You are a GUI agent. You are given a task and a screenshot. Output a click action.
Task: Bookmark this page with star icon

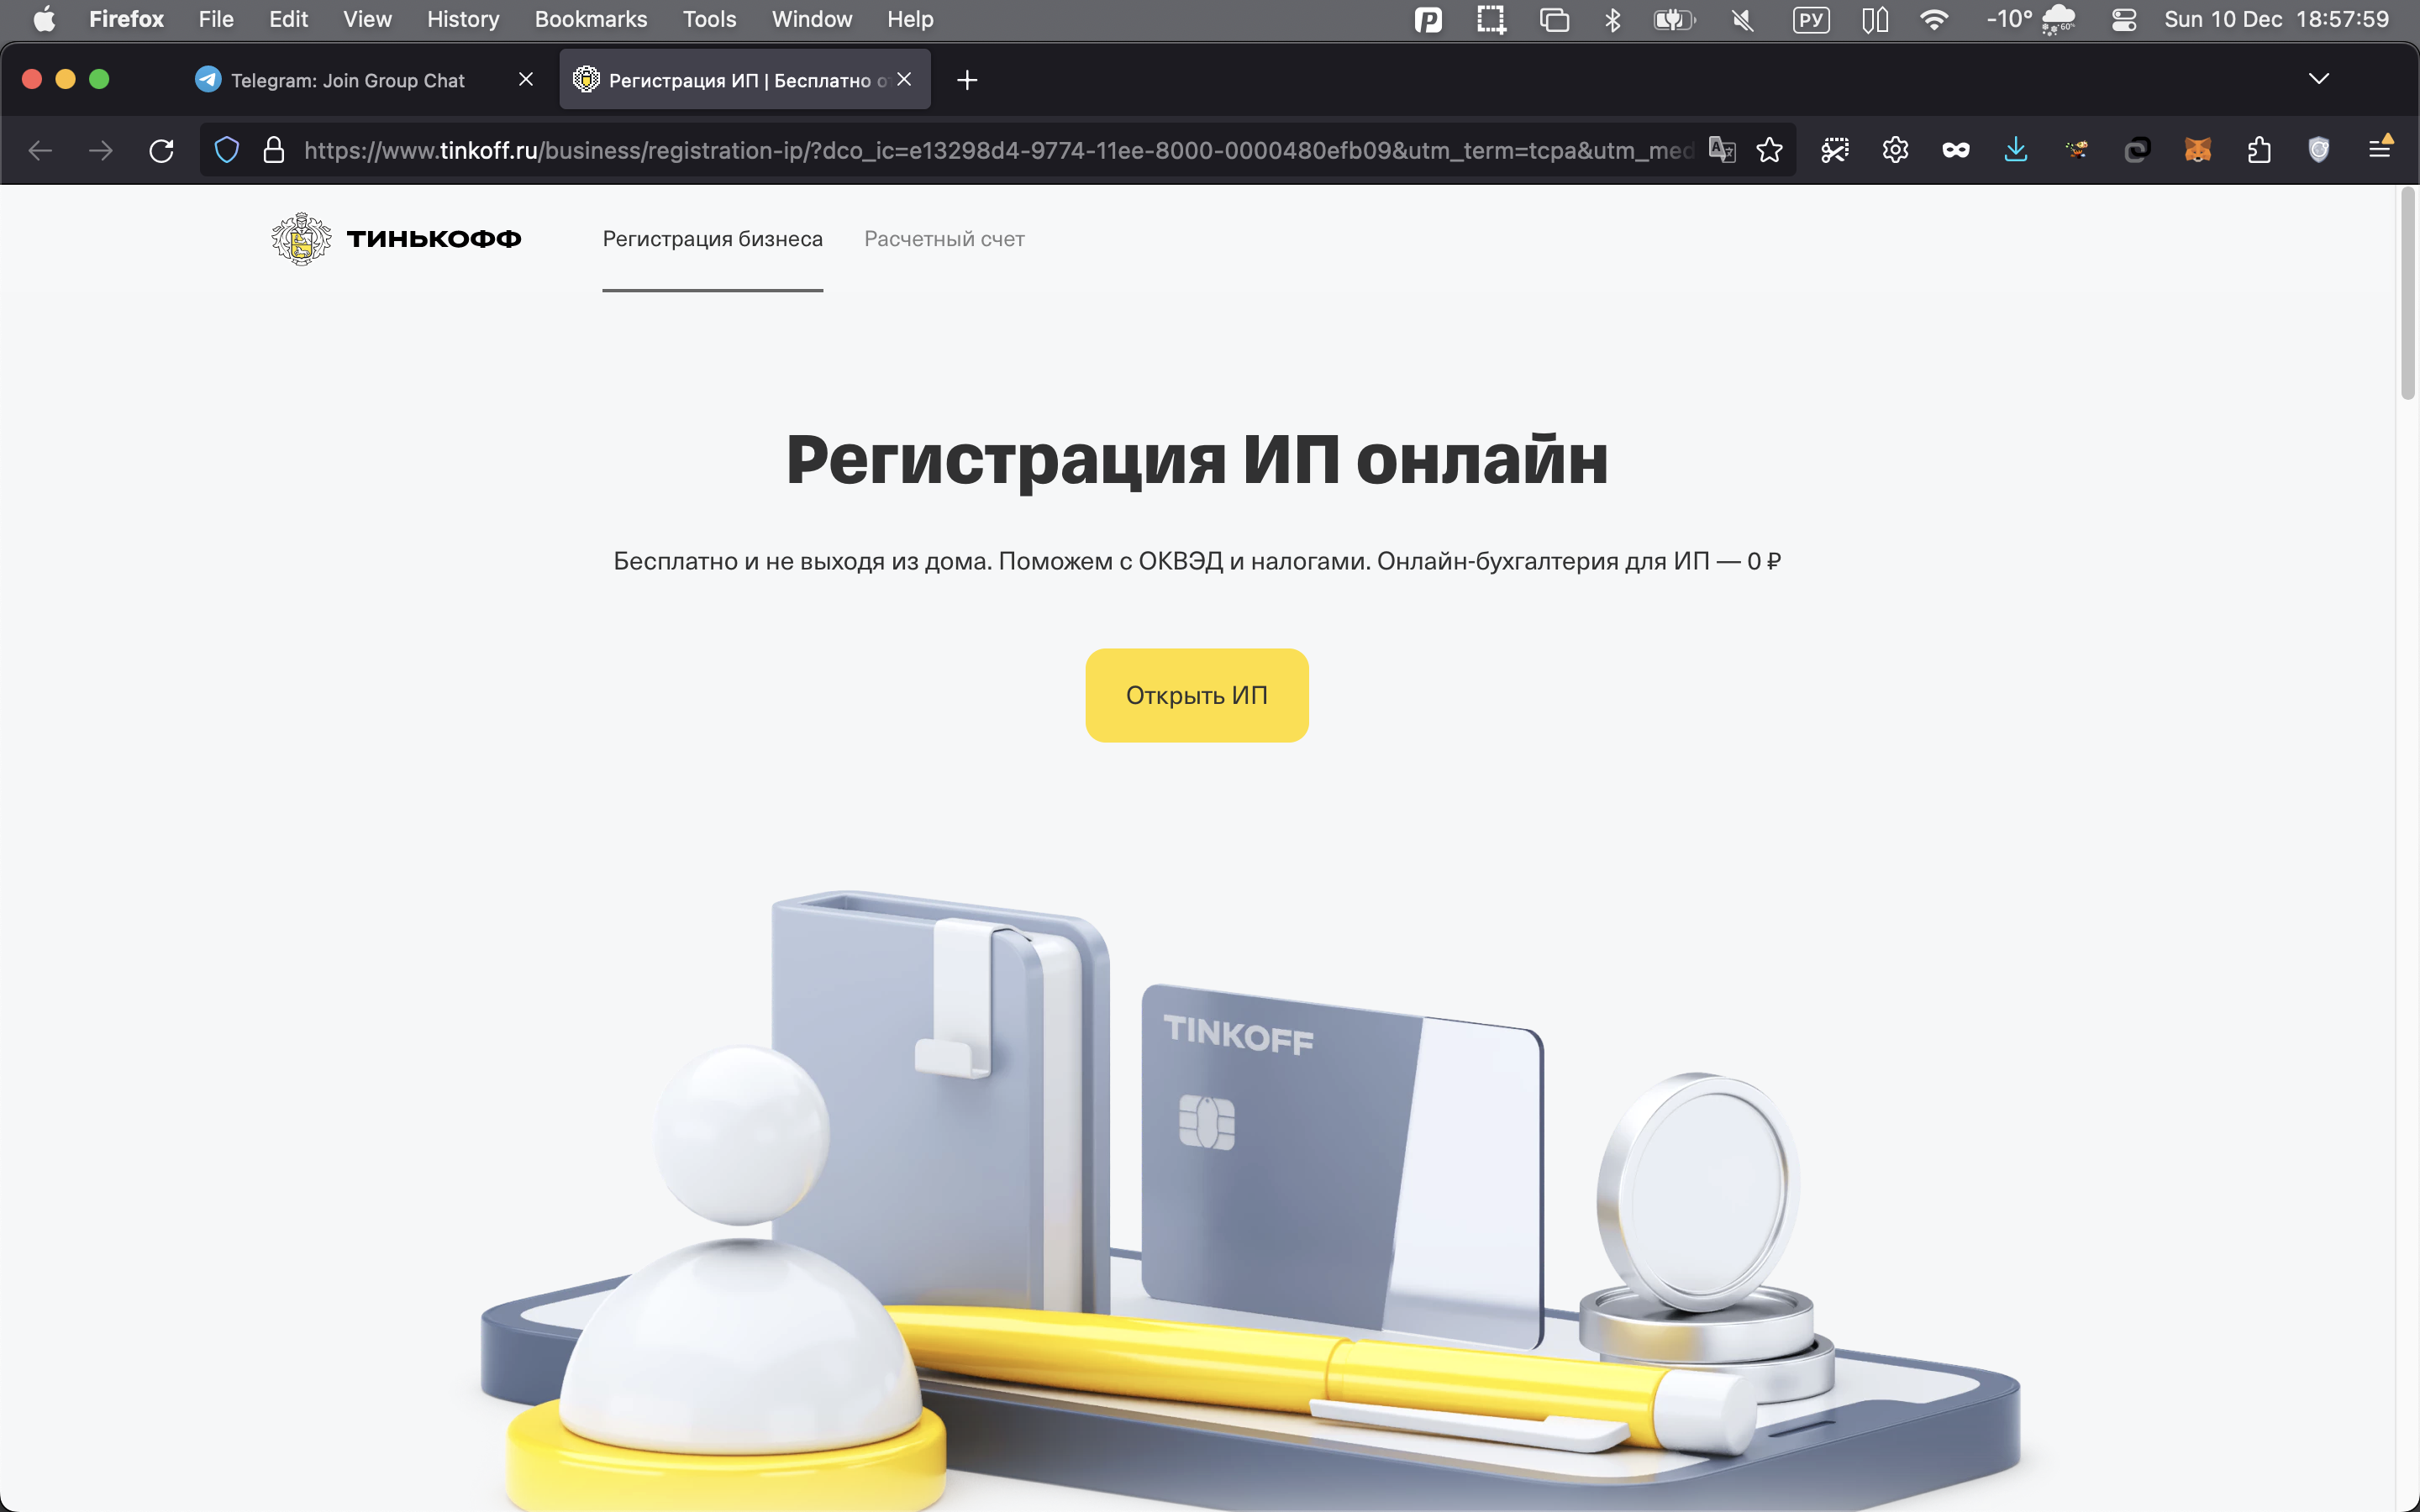coord(1769,151)
